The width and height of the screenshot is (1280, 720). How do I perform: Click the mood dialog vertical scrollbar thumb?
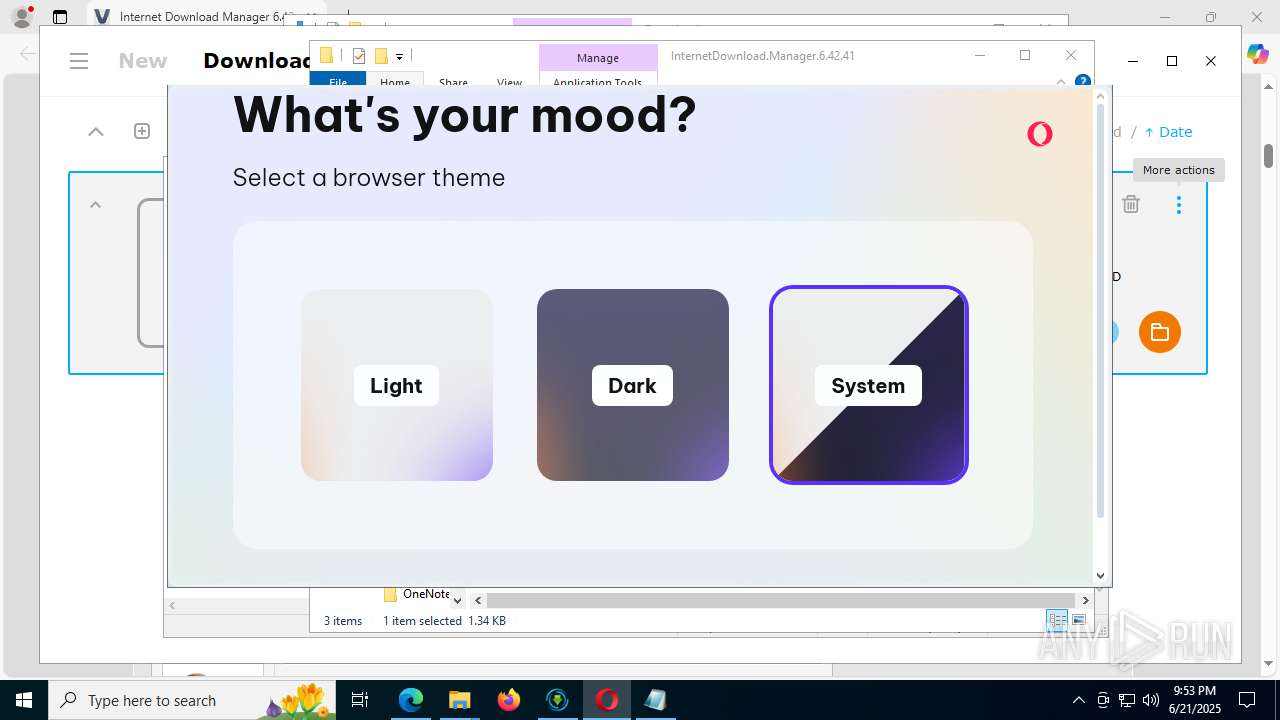(x=1101, y=310)
